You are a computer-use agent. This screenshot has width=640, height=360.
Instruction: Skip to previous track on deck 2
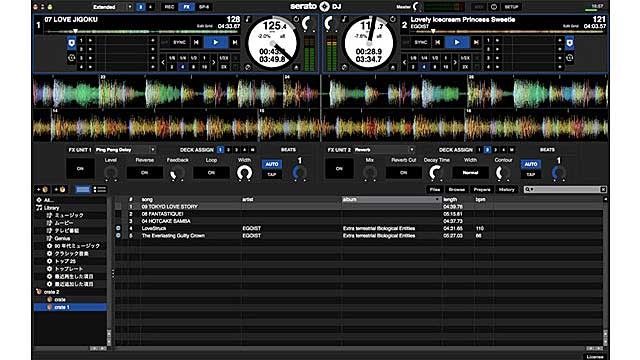438,42
